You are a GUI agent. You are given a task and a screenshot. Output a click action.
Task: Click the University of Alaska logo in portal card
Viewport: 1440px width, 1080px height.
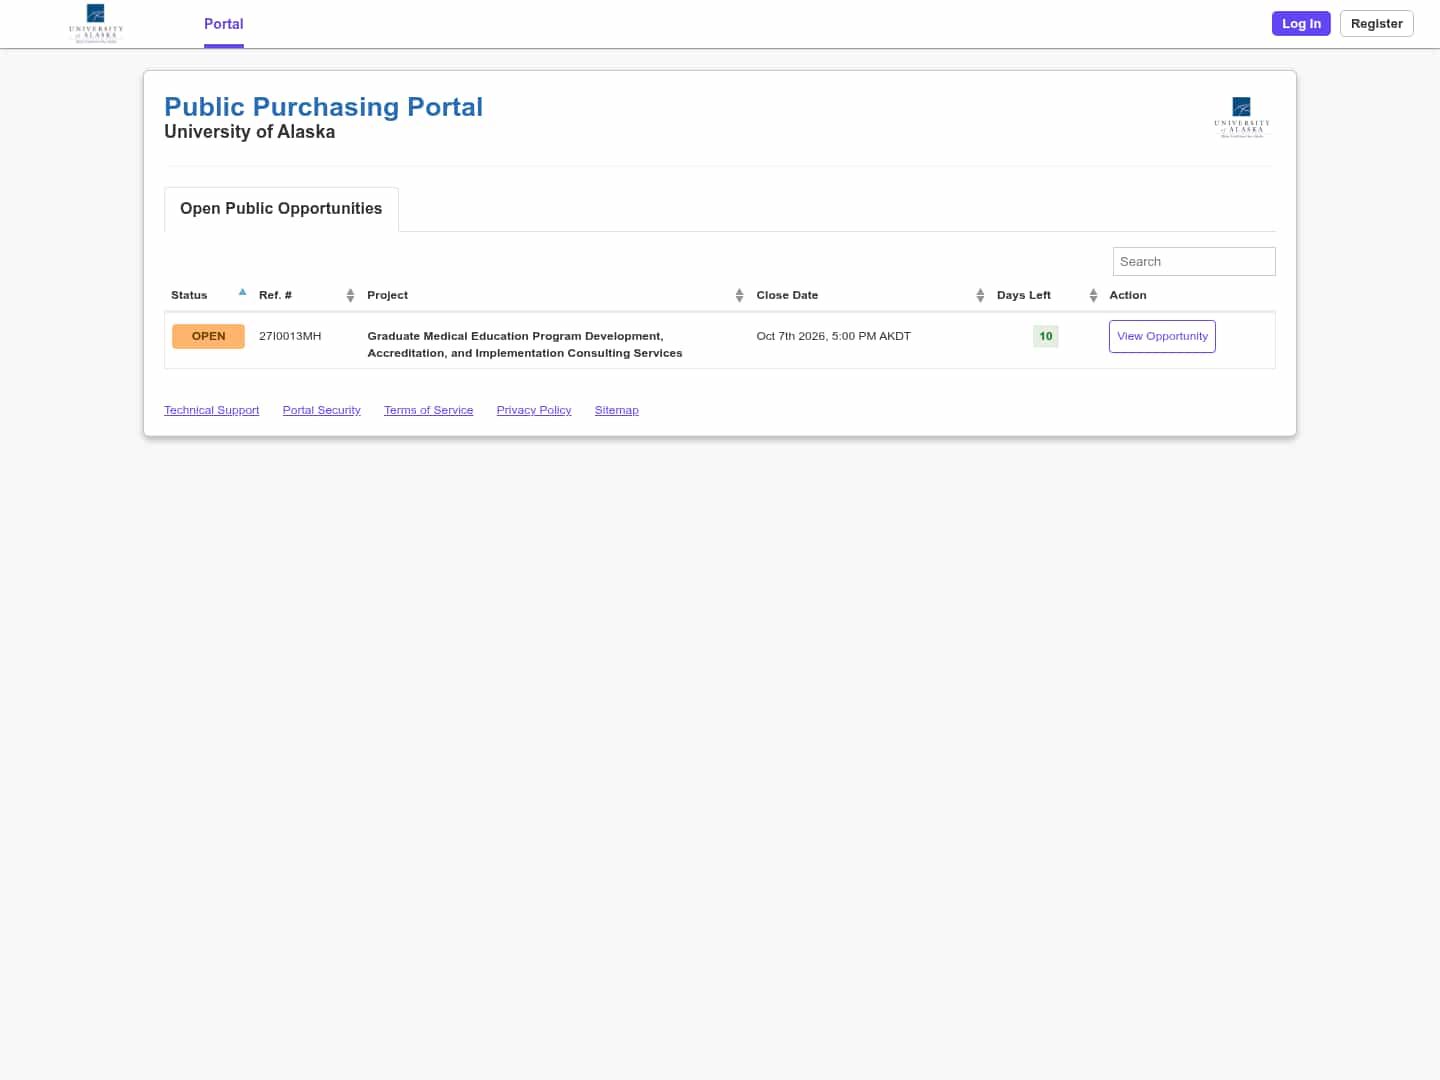point(1241,117)
